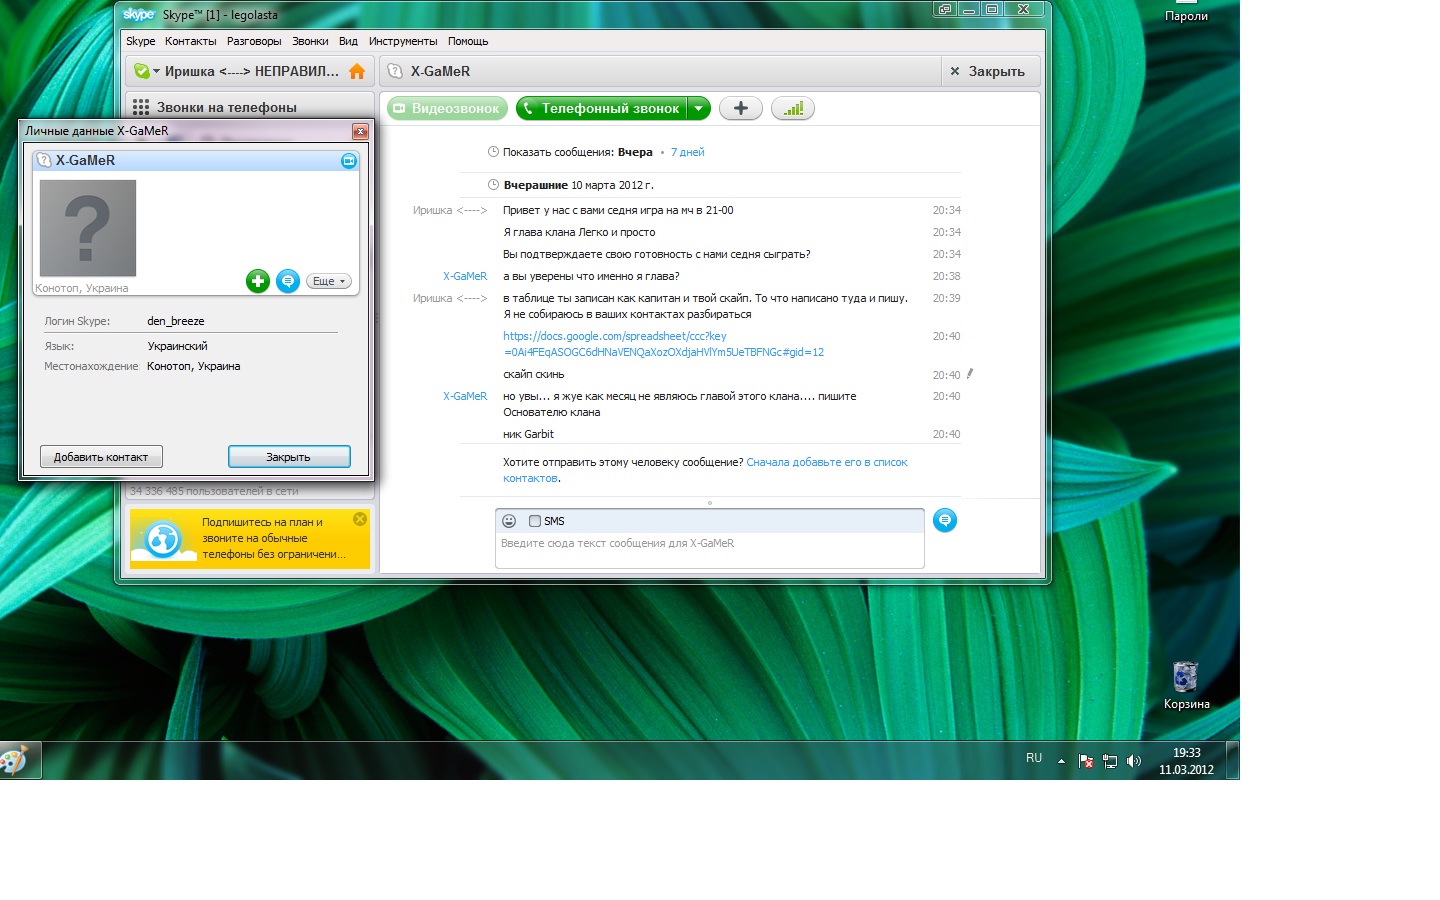
Task: Start a Телефонный звонок call
Action: click(x=603, y=108)
